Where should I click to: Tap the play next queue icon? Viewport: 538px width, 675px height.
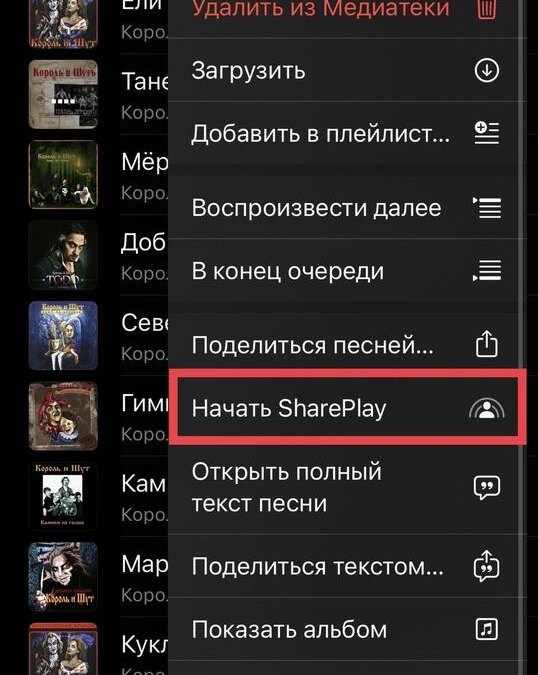(487, 208)
